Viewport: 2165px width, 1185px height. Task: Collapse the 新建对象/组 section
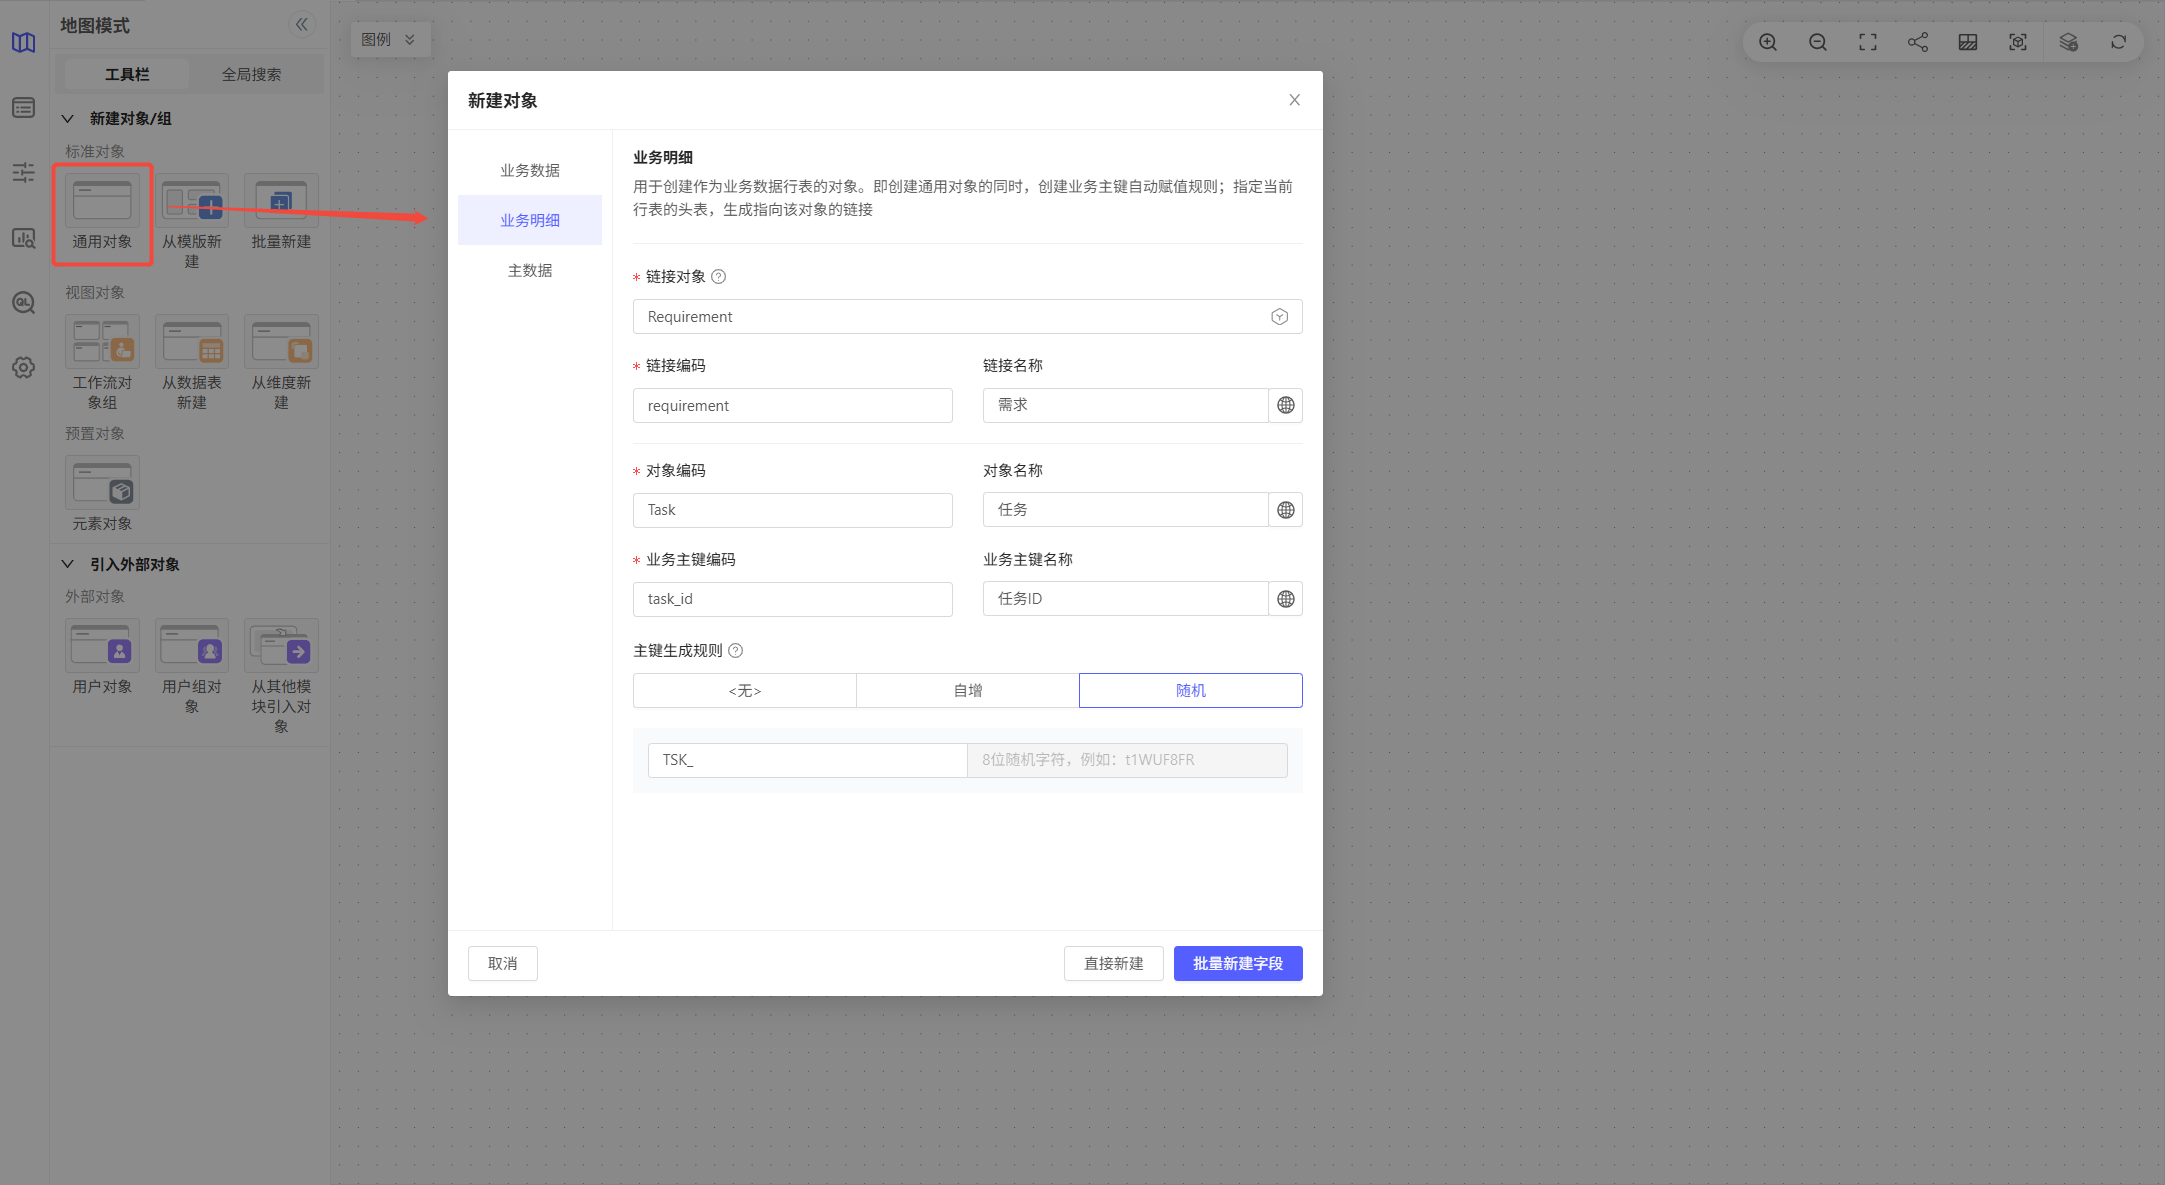point(68,118)
